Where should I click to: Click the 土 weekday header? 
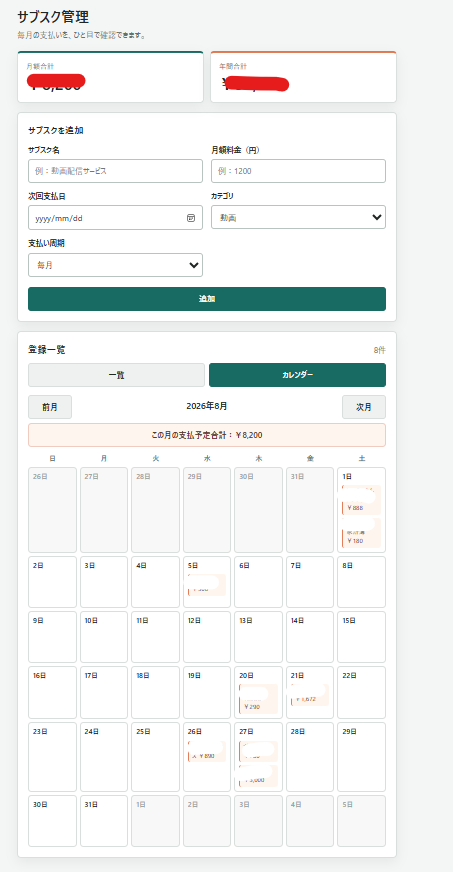362,459
